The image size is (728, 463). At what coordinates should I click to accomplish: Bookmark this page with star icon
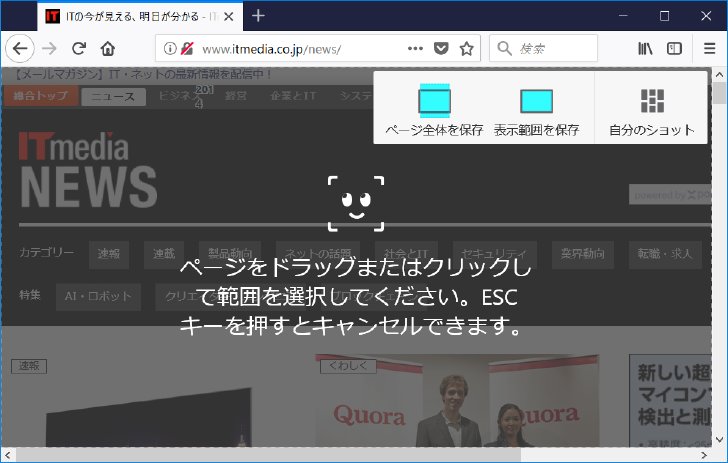[x=466, y=48]
